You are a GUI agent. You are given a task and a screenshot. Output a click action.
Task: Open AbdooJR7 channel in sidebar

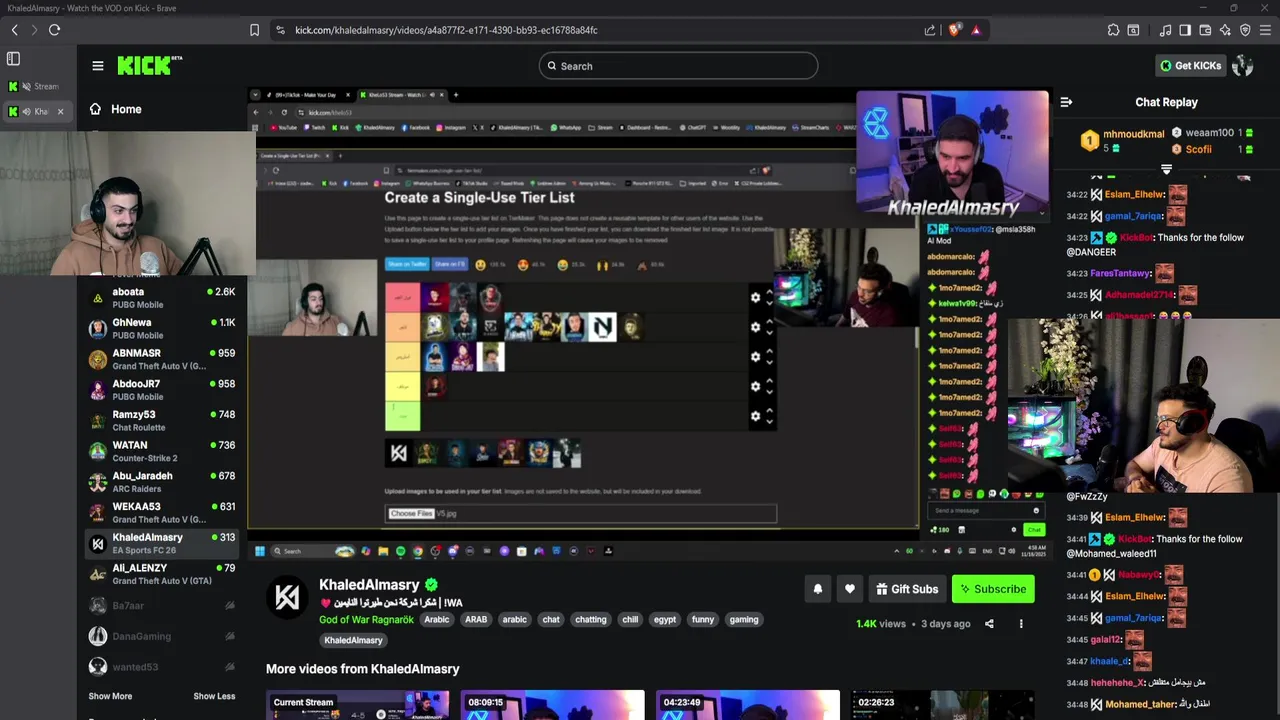(x=161, y=390)
